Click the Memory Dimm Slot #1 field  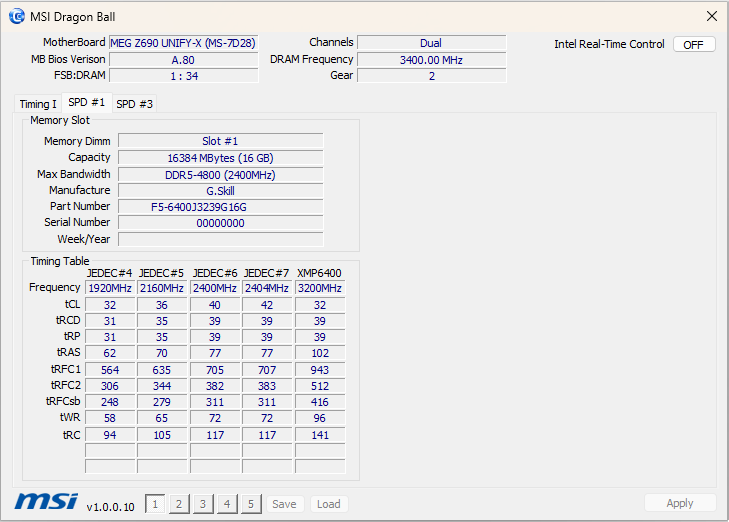(x=220, y=141)
